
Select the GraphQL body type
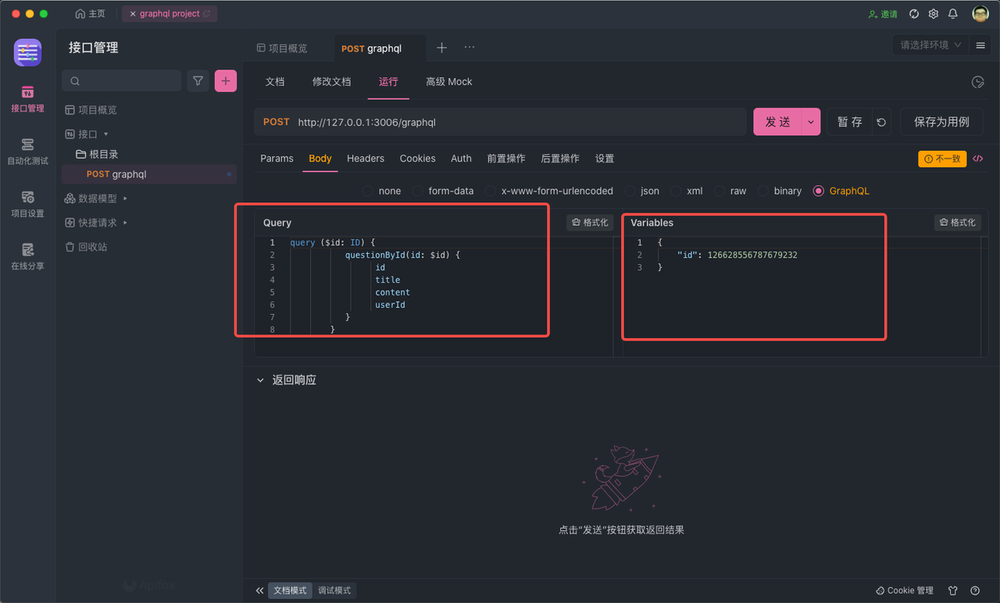(841, 190)
